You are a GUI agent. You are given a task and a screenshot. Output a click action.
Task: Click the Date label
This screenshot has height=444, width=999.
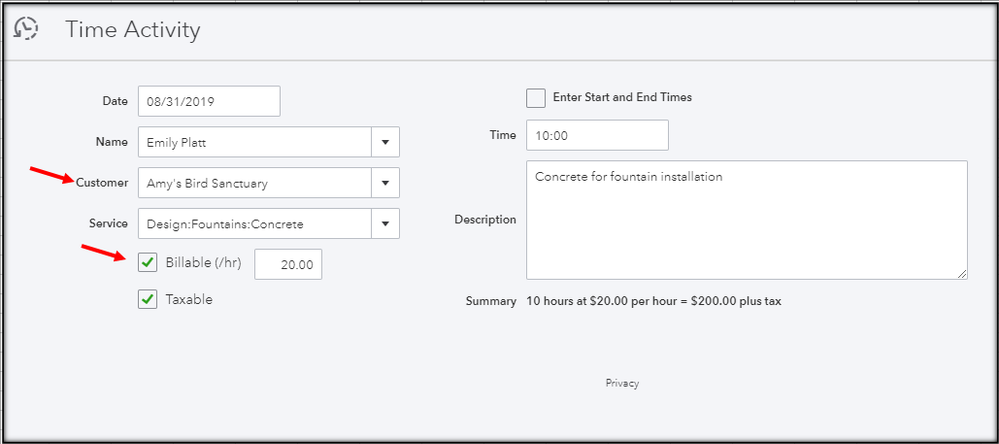(x=115, y=101)
